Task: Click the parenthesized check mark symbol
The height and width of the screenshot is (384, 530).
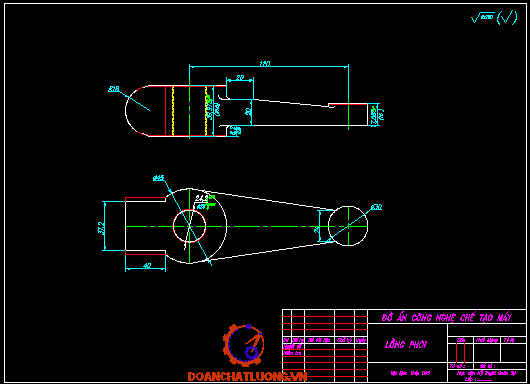Action: [507, 18]
